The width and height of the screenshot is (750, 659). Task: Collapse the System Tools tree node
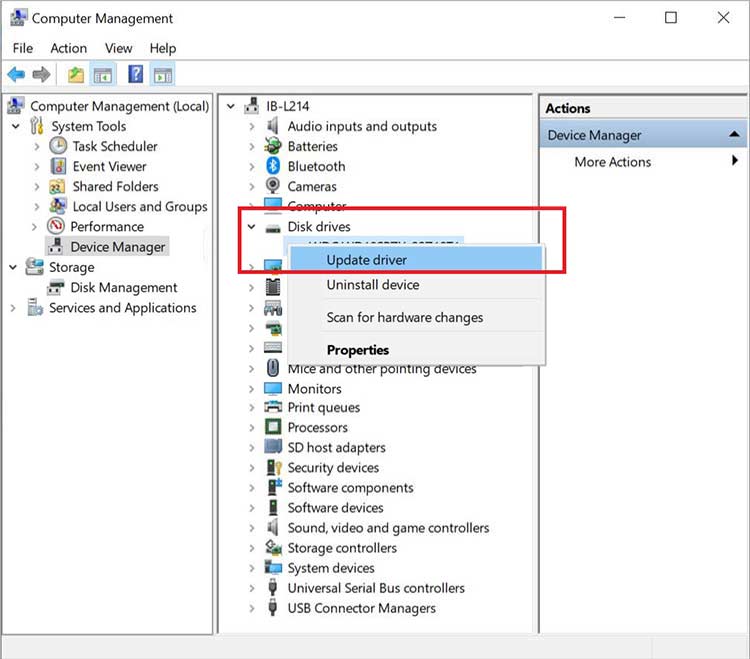(15, 127)
